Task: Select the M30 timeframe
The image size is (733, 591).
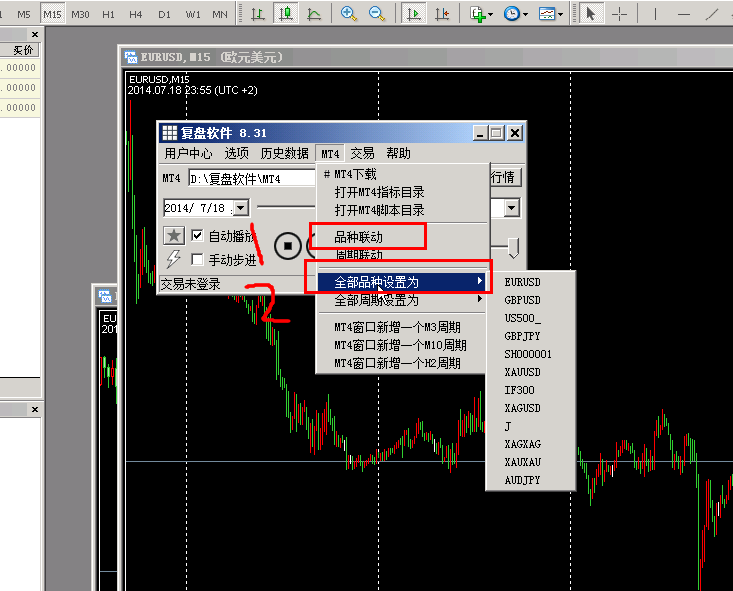Action: click(x=80, y=15)
